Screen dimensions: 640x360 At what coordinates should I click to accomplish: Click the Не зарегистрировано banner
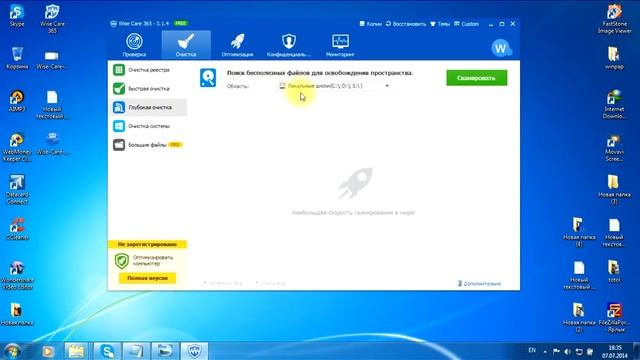[147, 244]
